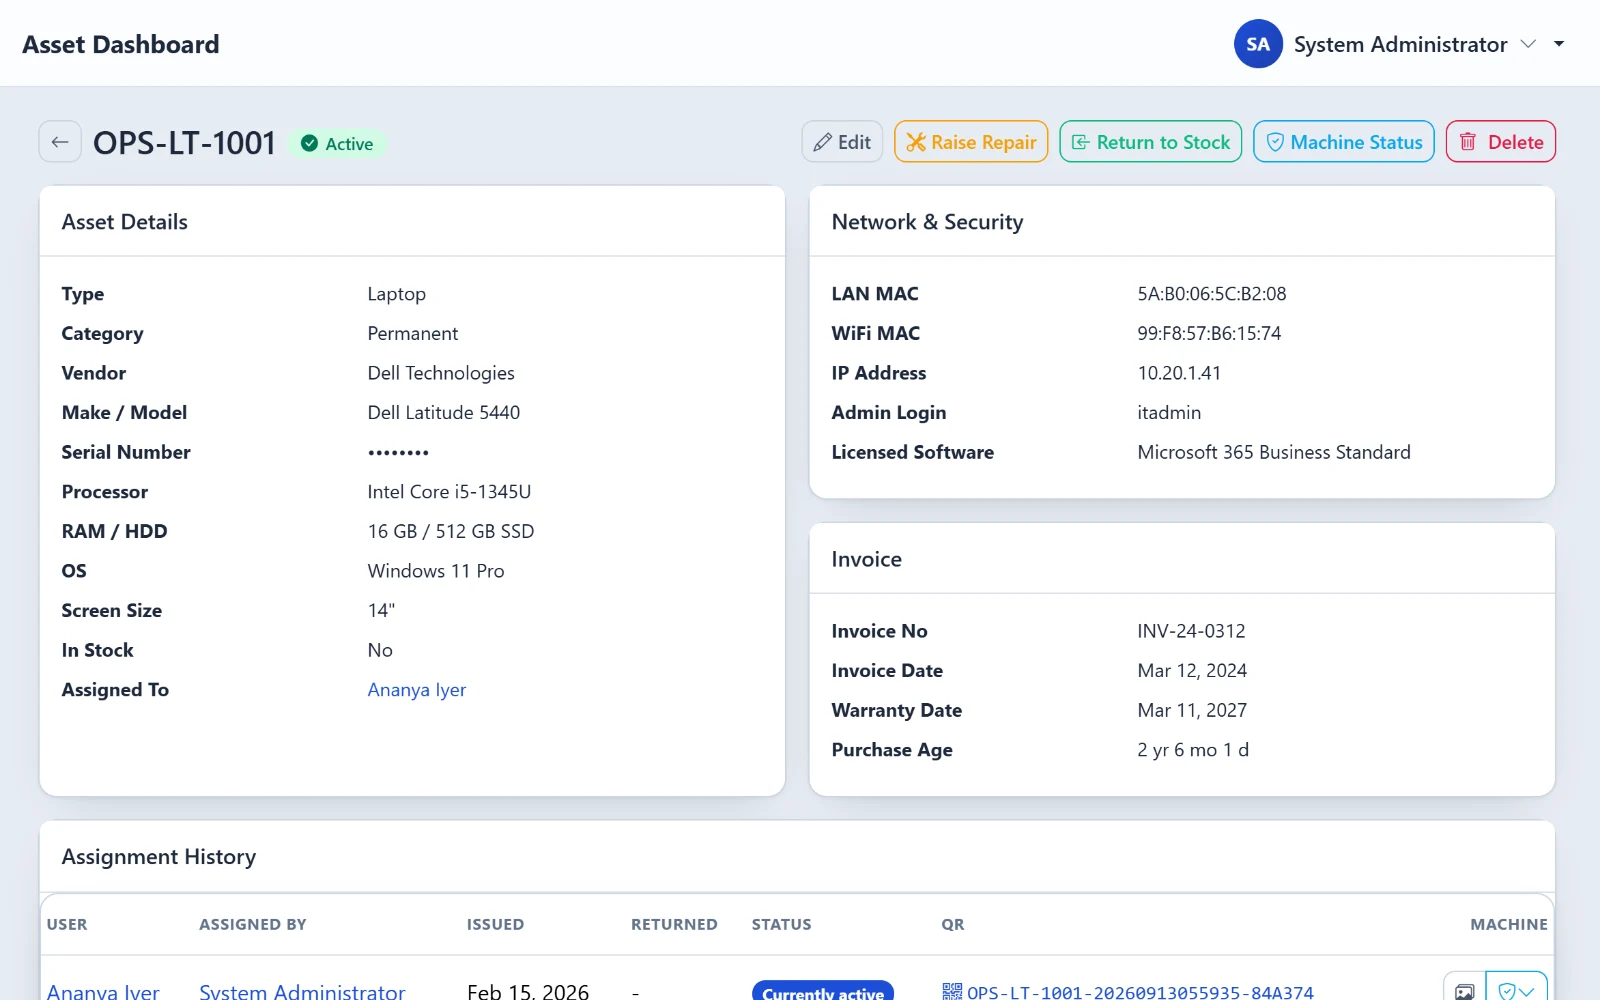Click the Active status badge
The height and width of the screenshot is (1000, 1600).
338,144
